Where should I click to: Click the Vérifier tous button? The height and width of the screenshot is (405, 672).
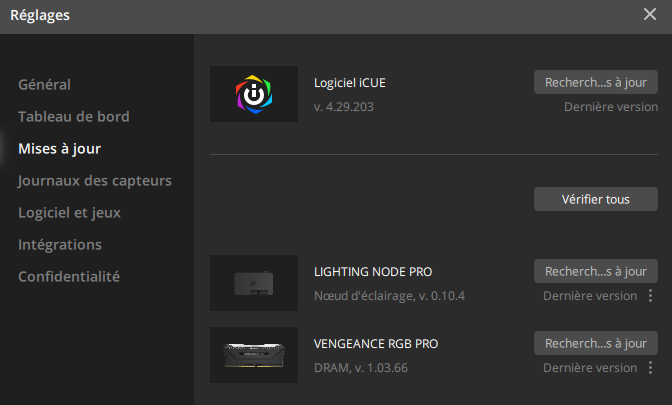point(596,199)
